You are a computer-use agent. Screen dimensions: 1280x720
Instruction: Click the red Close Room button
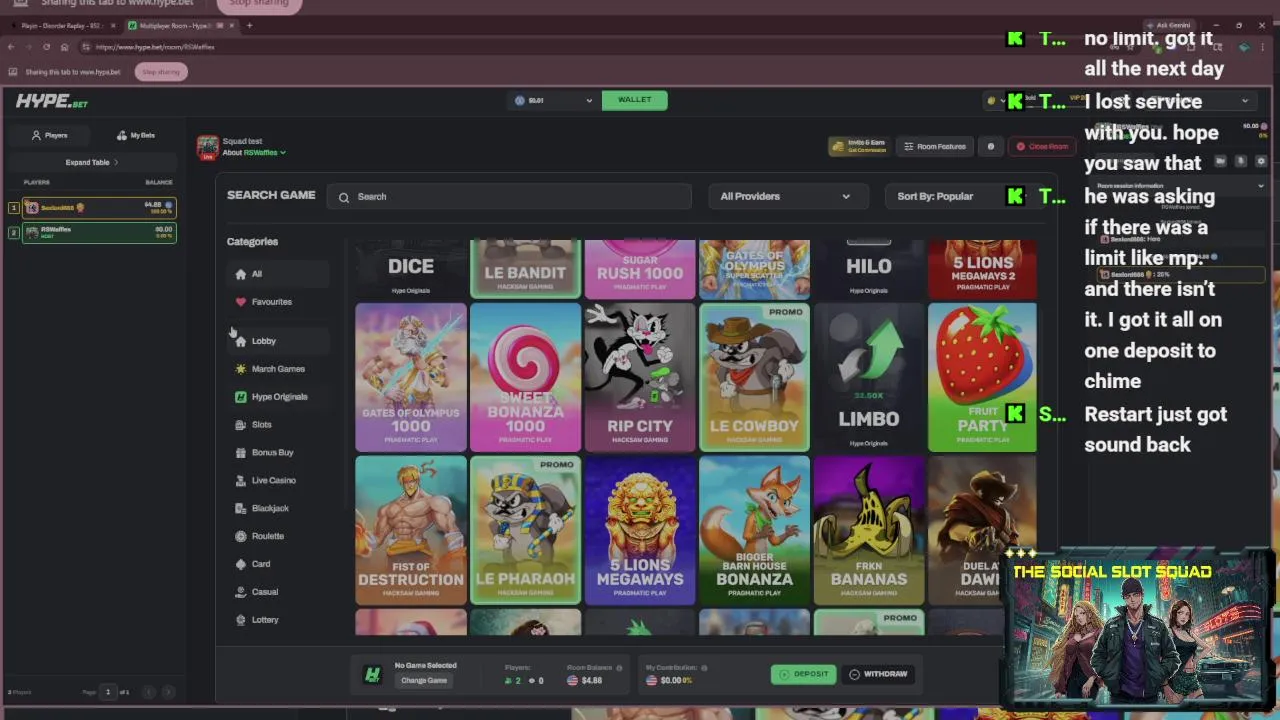pyautogui.click(x=1042, y=146)
